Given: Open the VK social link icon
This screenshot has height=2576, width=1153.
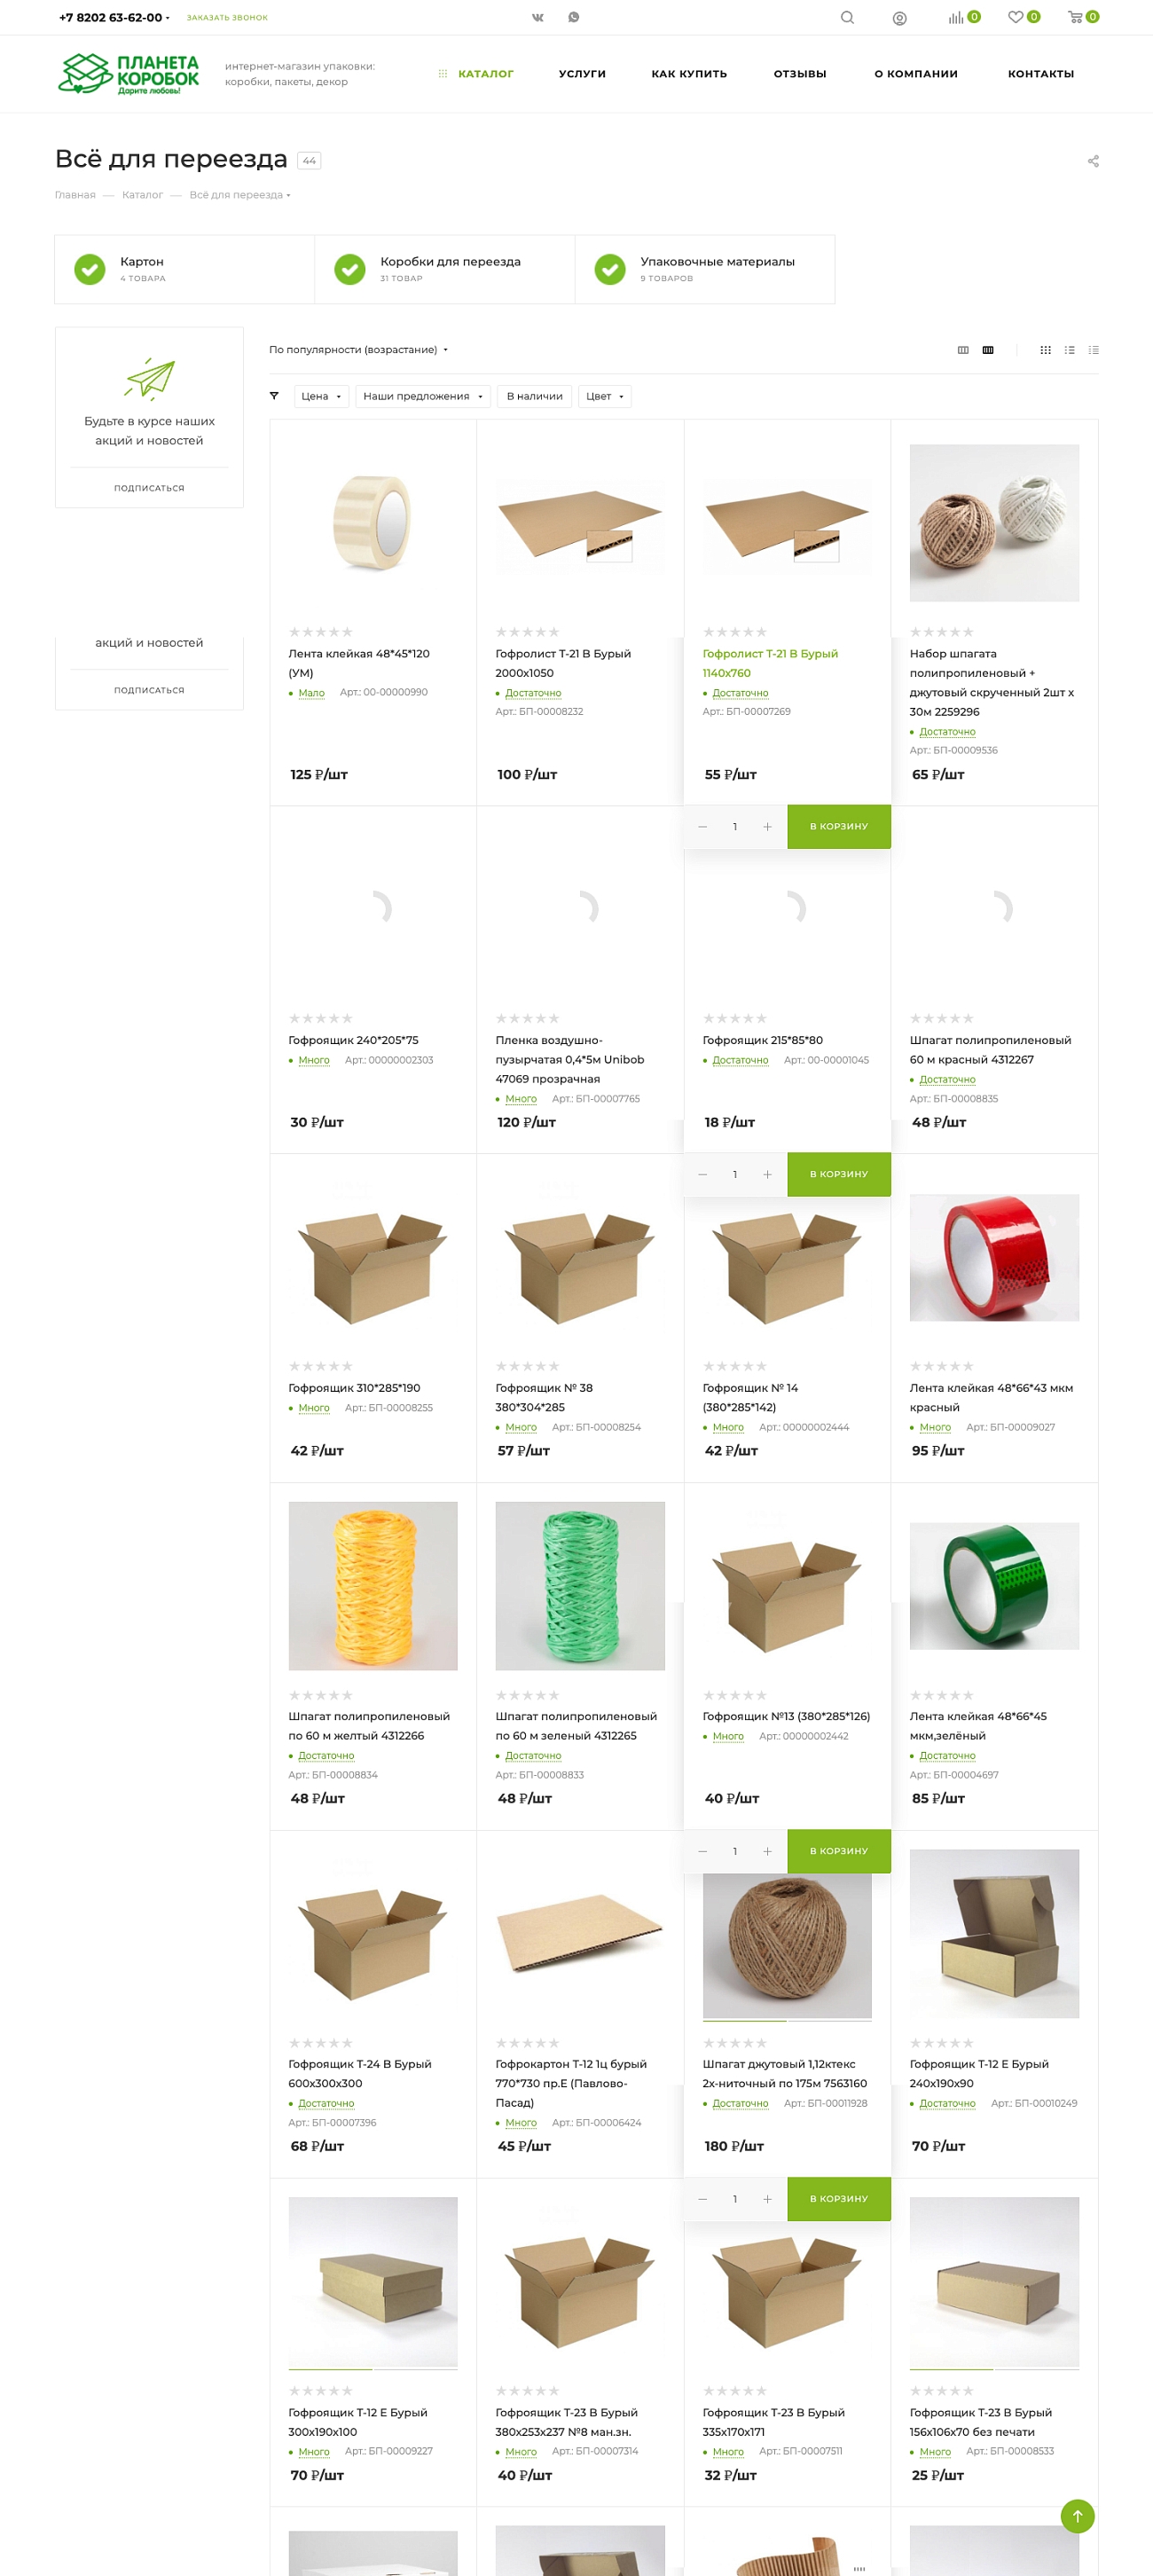Looking at the screenshot, I should pos(538,17).
